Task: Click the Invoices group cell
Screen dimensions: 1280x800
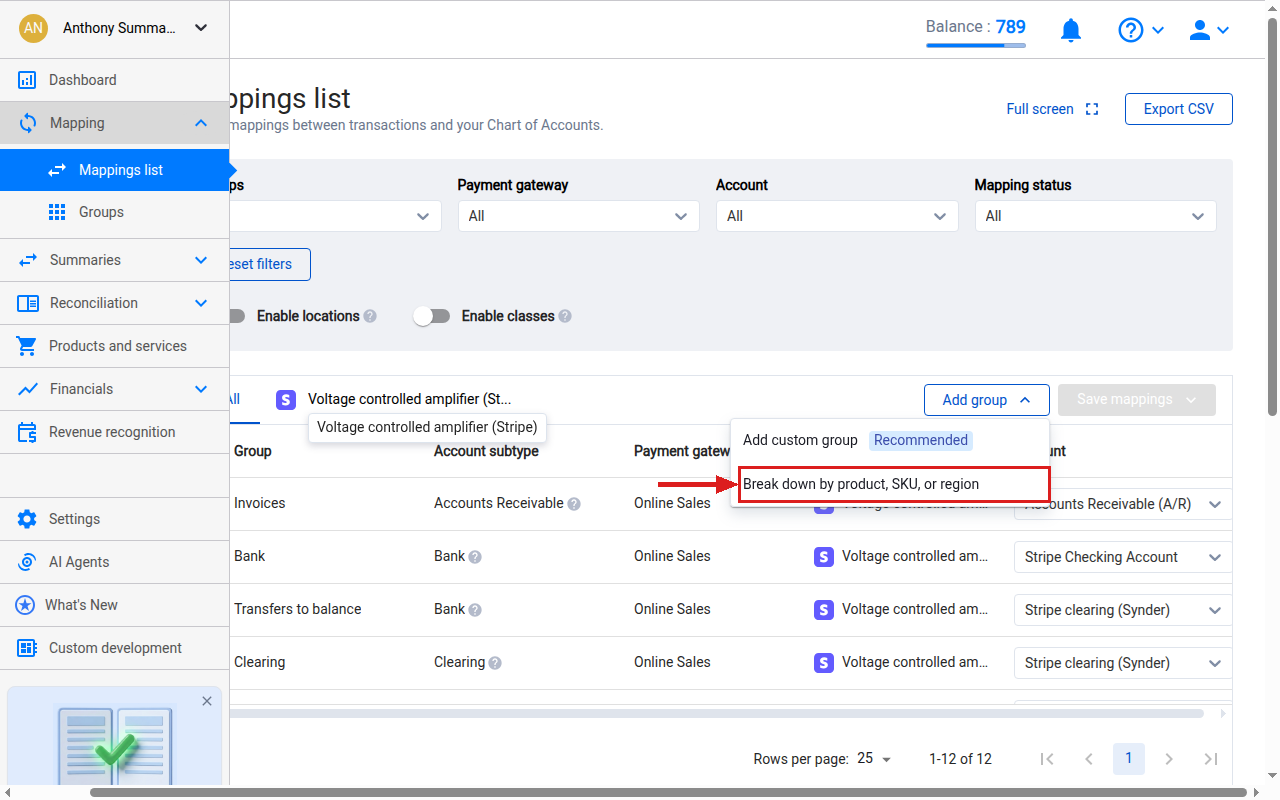Action: click(x=260, y=503)
